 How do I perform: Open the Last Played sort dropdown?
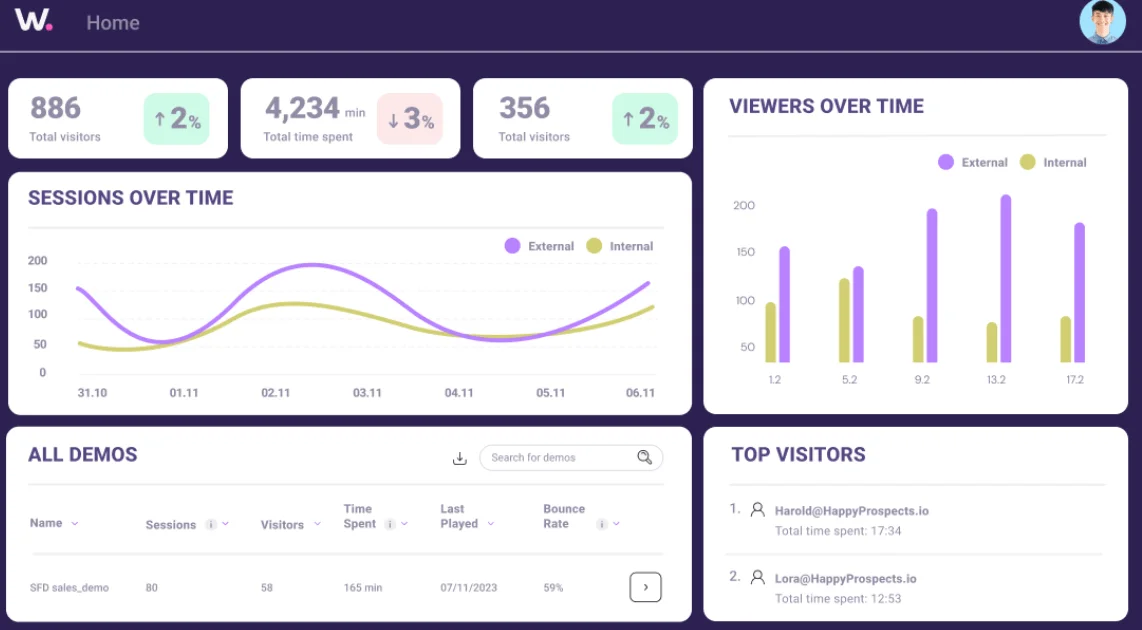tap(491, 523)
